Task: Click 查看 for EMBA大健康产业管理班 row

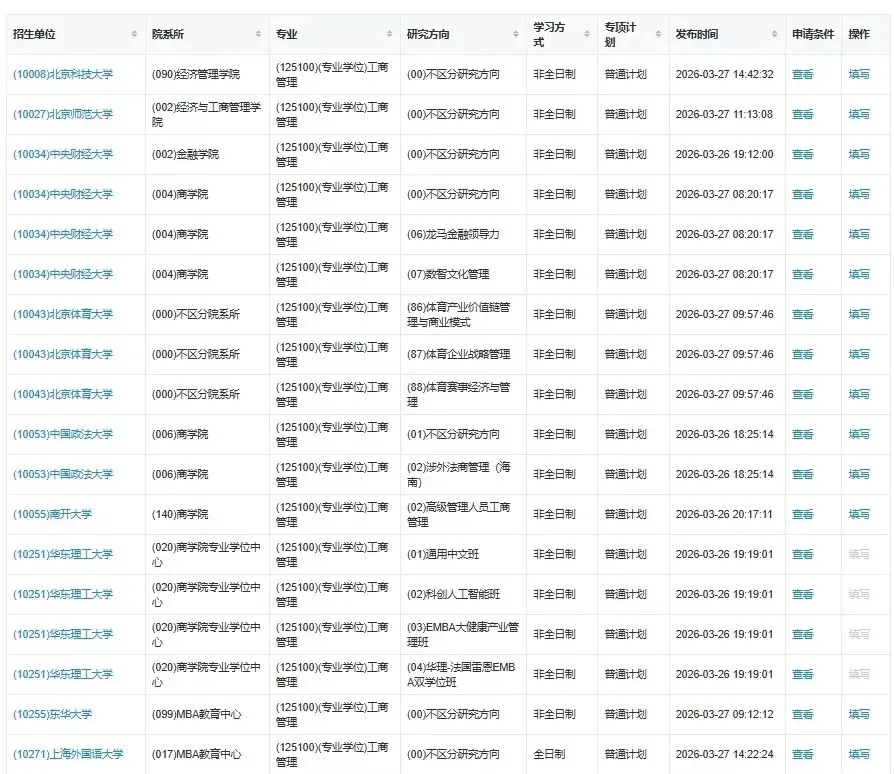Action: click(x=802, y=634)
